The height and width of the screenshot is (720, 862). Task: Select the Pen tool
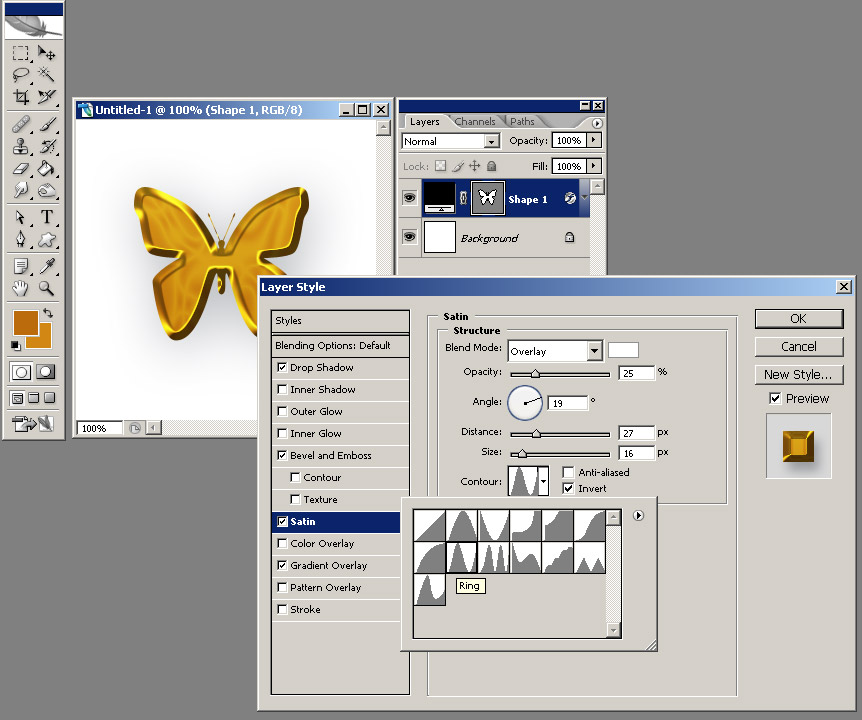(20, 239)
